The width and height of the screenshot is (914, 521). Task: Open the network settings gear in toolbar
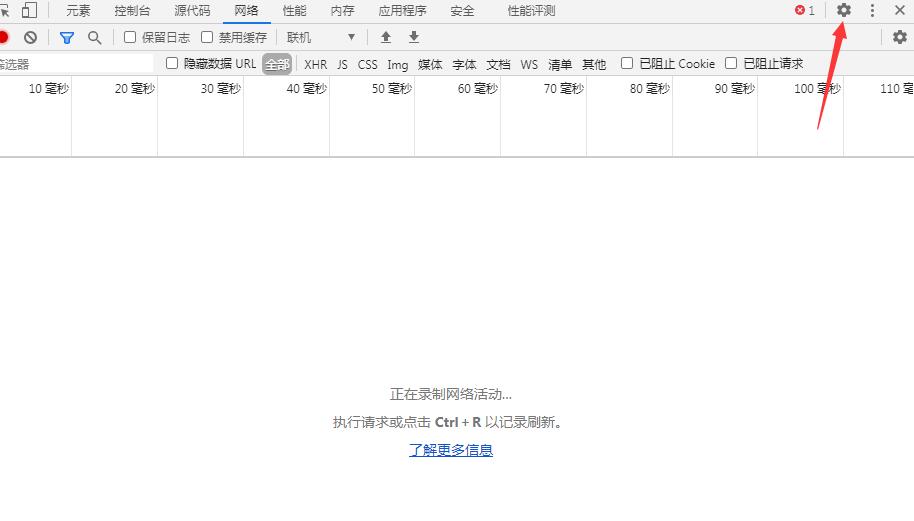coord(899,37)
